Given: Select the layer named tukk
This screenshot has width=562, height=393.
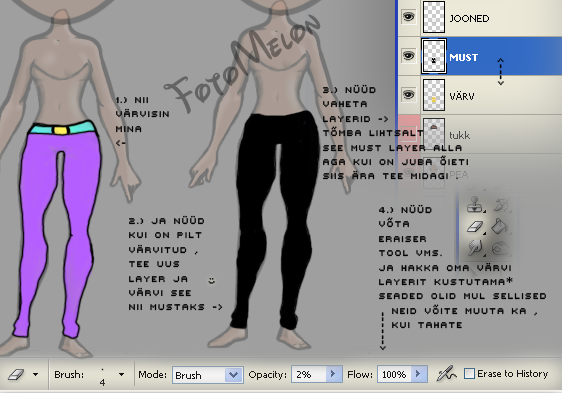Looking at the screenshot, I should click(x=459, y=135).
